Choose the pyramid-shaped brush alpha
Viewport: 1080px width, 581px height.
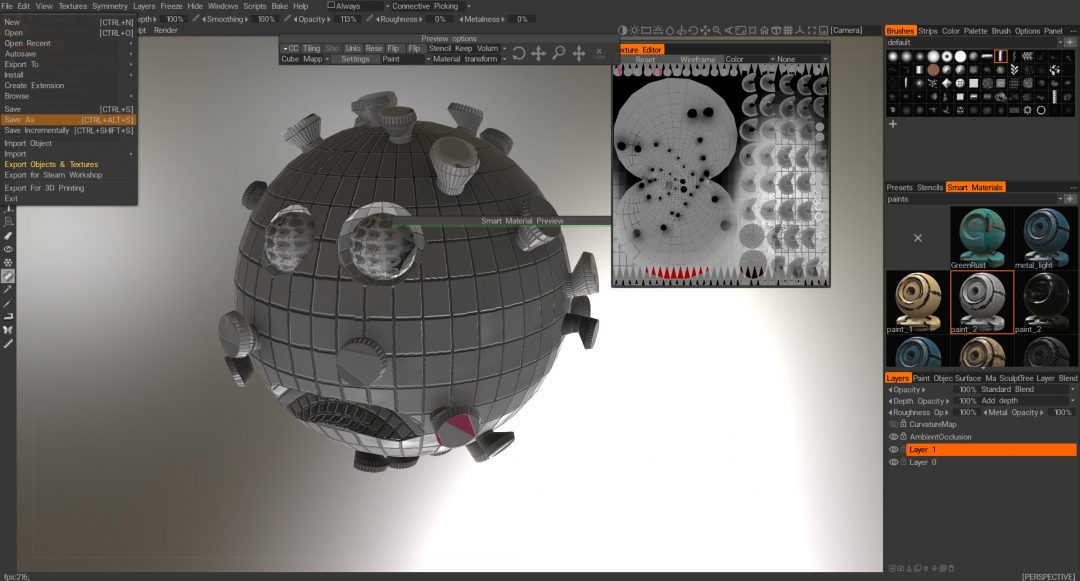(x=947, y=83)
